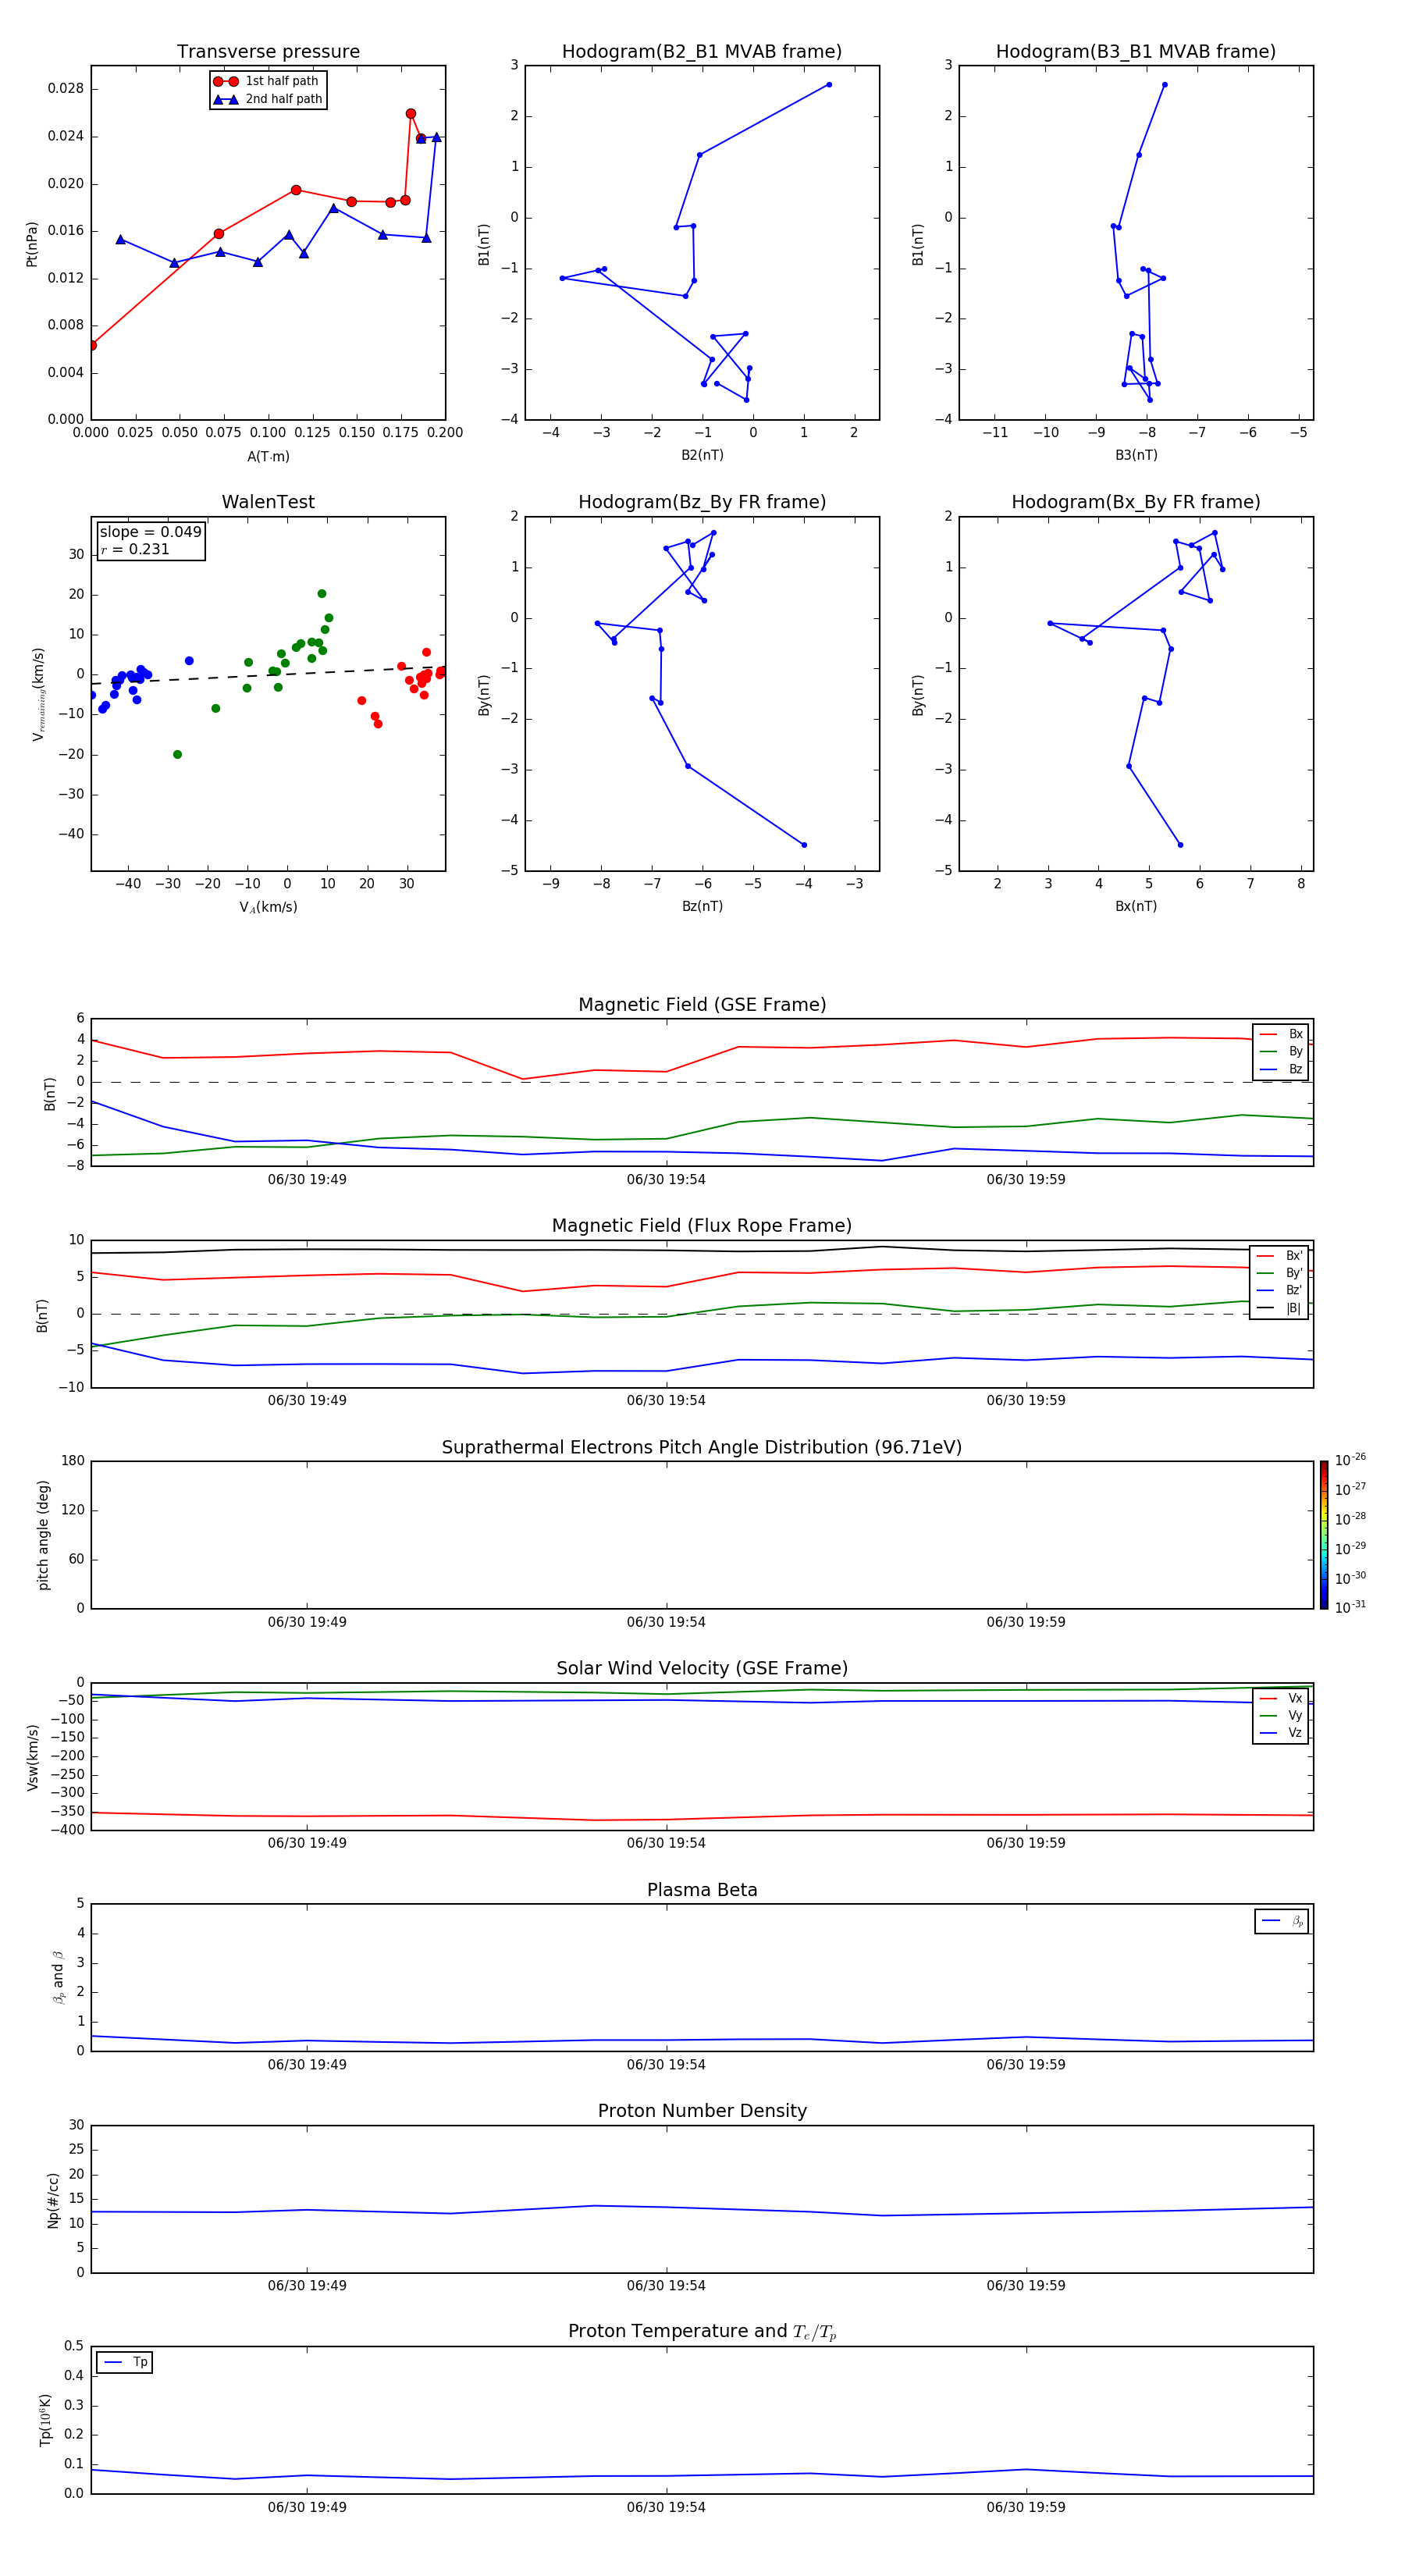Click the 'Plasma Beta' plot title
Image resolution: width=1405 pixels, height=2576 pixels.
coord(702,1890)
